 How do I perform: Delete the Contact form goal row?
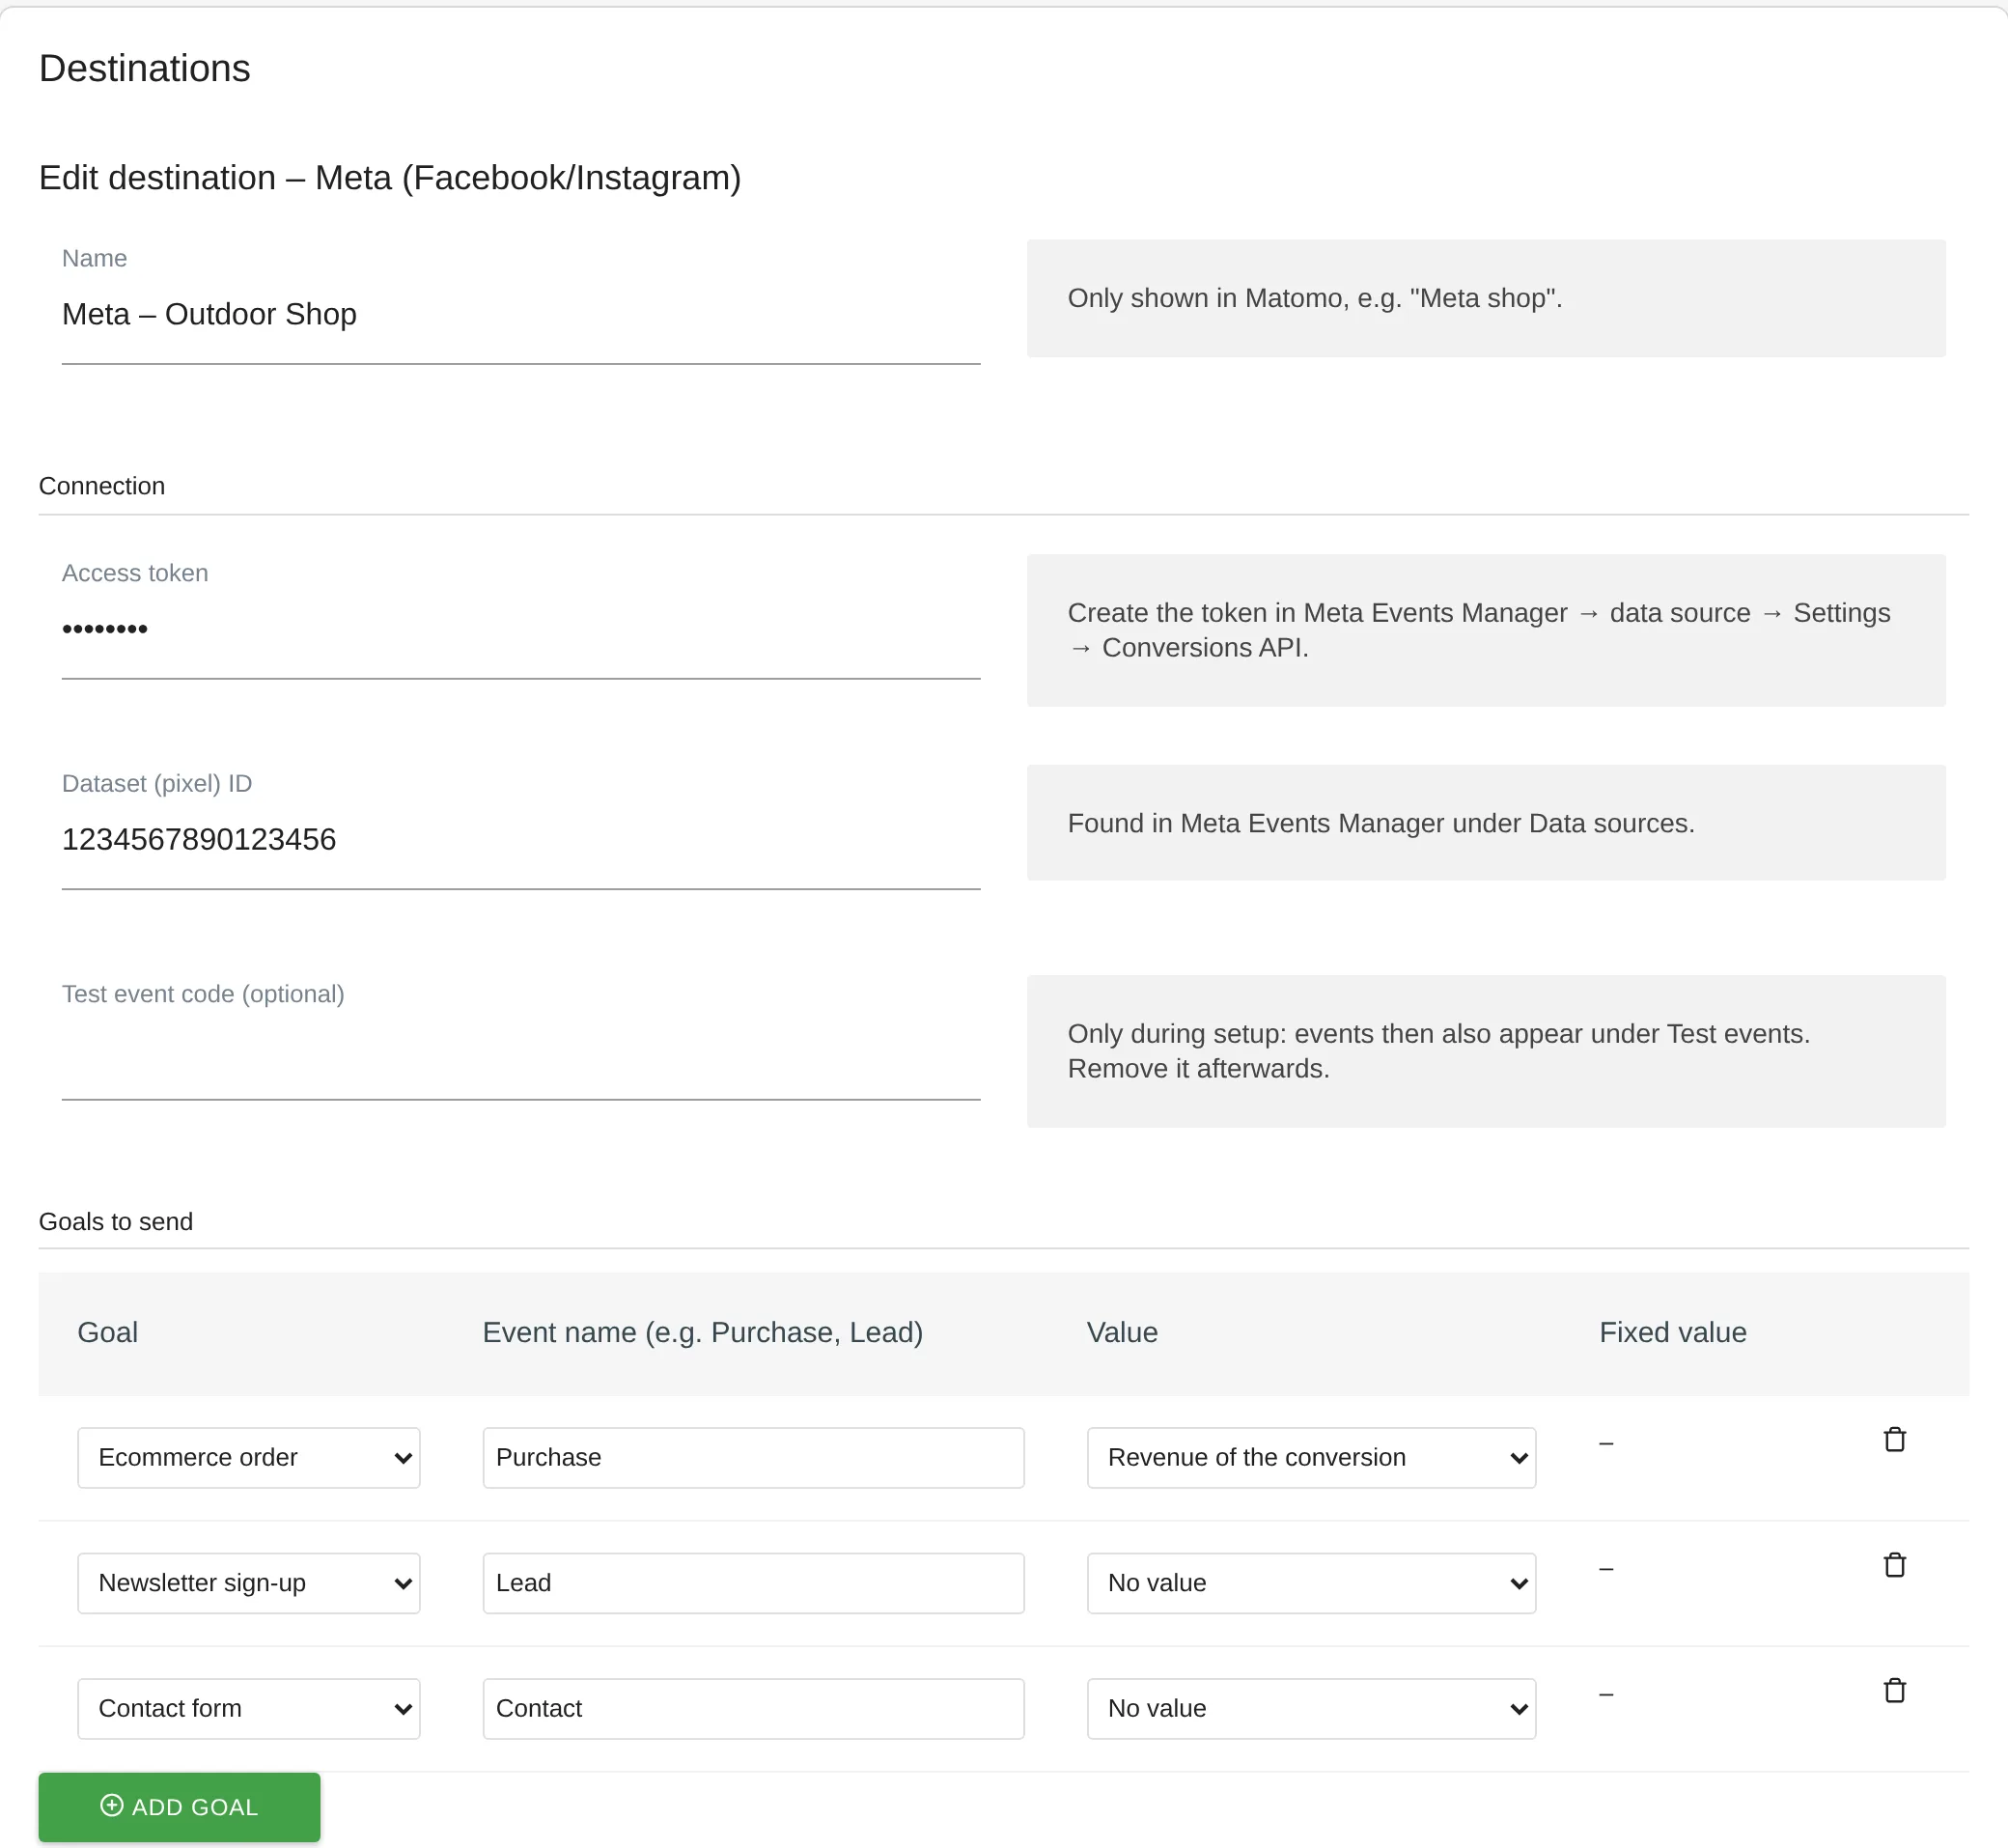pyautogui.click(x=1894, y=1690)
